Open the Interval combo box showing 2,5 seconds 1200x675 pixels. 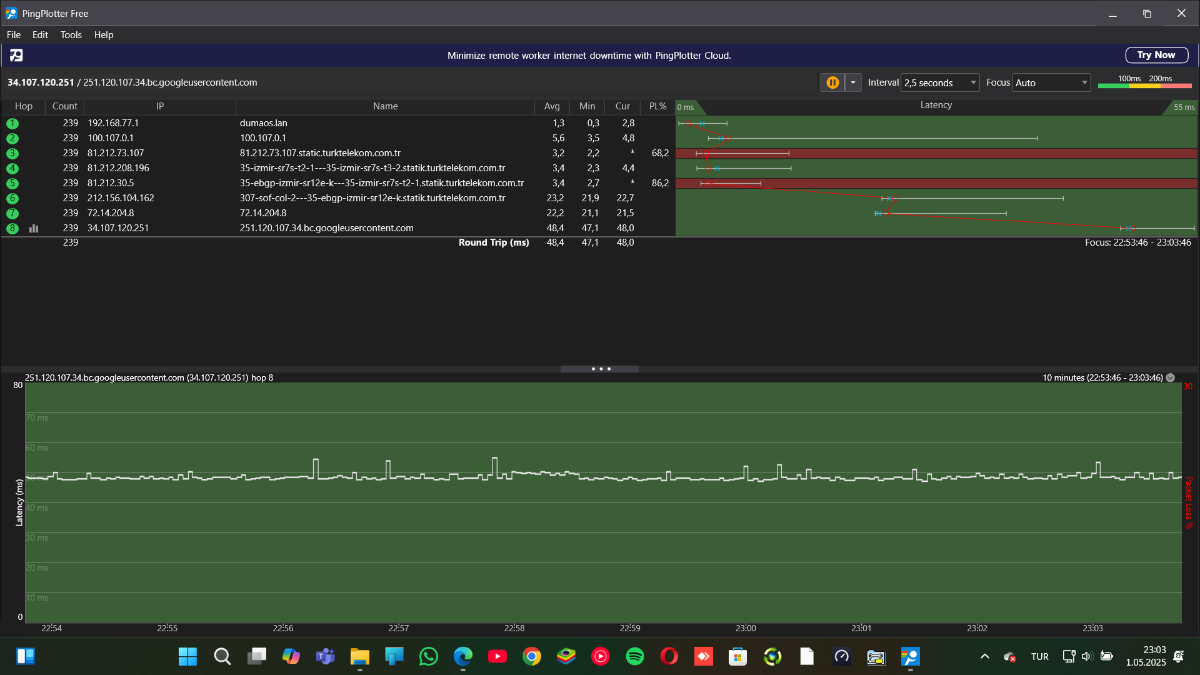click(x=940, y=82)
